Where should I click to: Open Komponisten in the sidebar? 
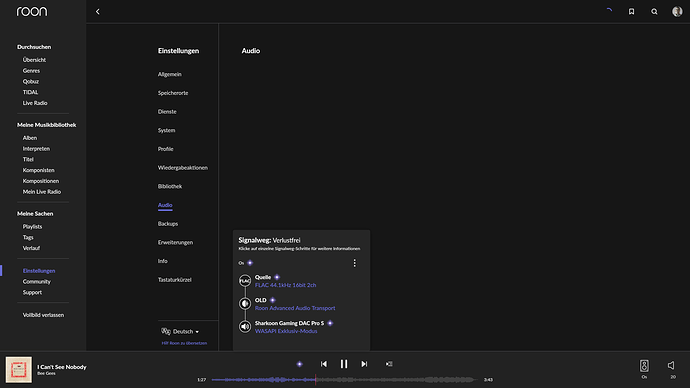pyautogui.click(x=39, y=170)
